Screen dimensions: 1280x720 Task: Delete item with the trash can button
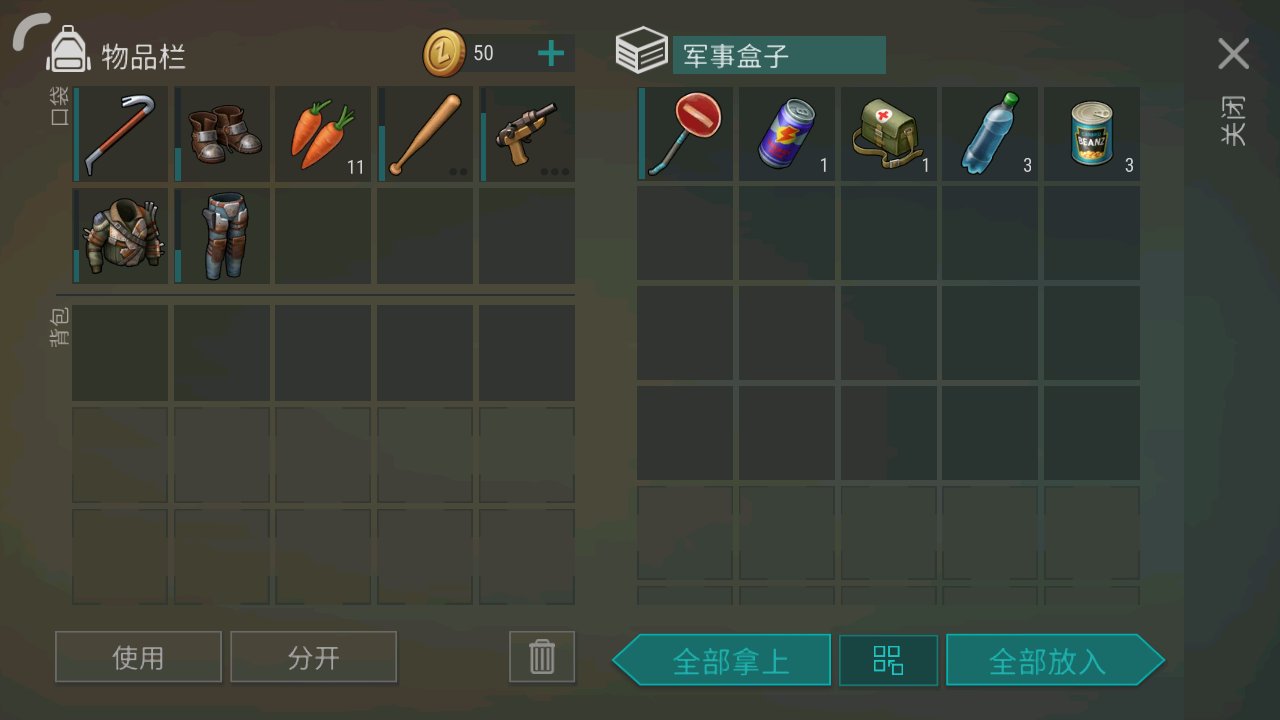coord(542,657)
